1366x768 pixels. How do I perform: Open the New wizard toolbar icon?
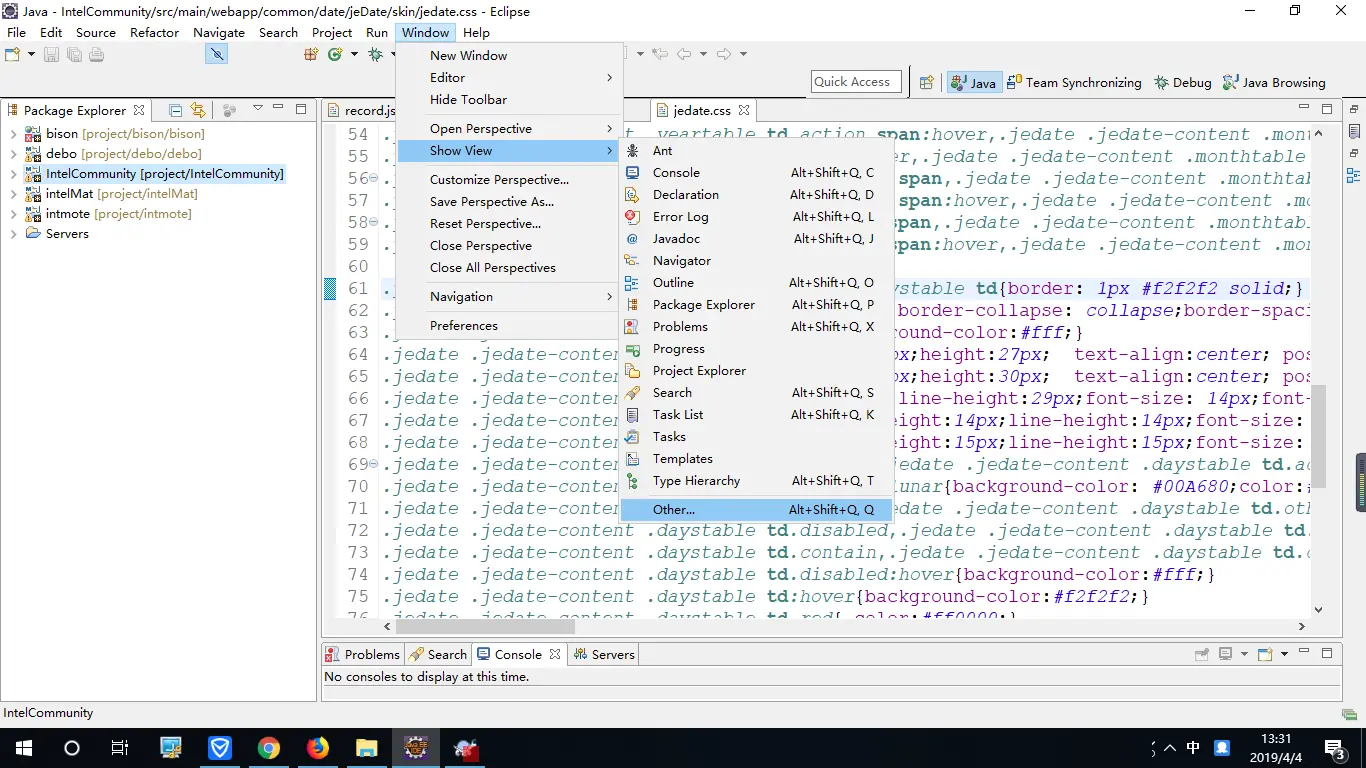tap(13, 54)
